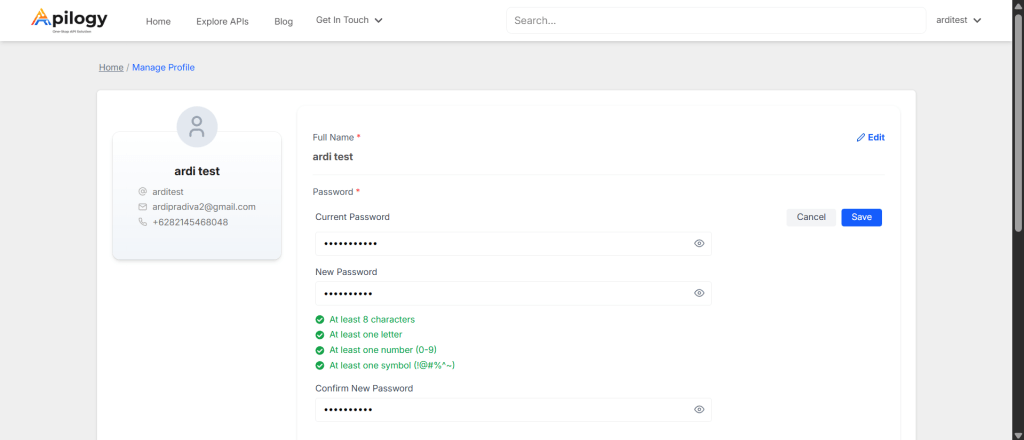This screenshot has width=1024, height=440.
Task: Cancel the password change
Action: [x=810, y=217]
